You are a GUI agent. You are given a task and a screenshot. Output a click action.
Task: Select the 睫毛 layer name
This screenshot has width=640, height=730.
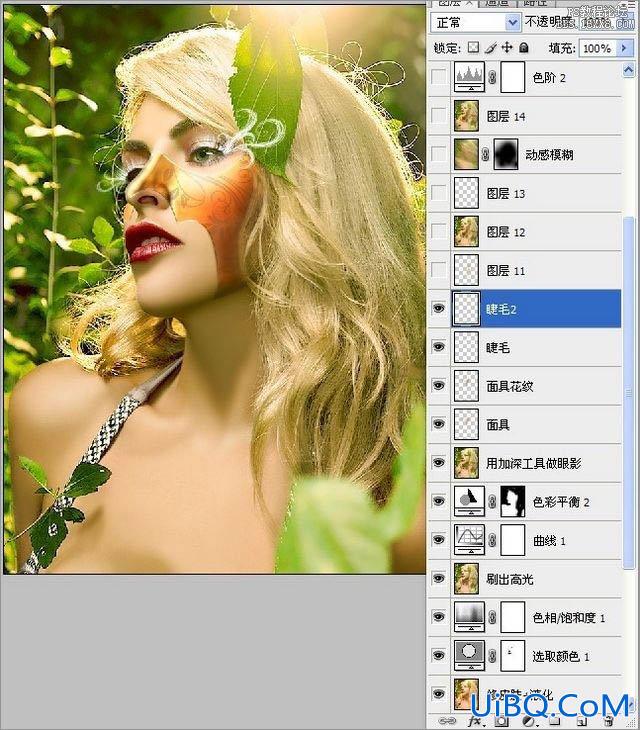498,347
